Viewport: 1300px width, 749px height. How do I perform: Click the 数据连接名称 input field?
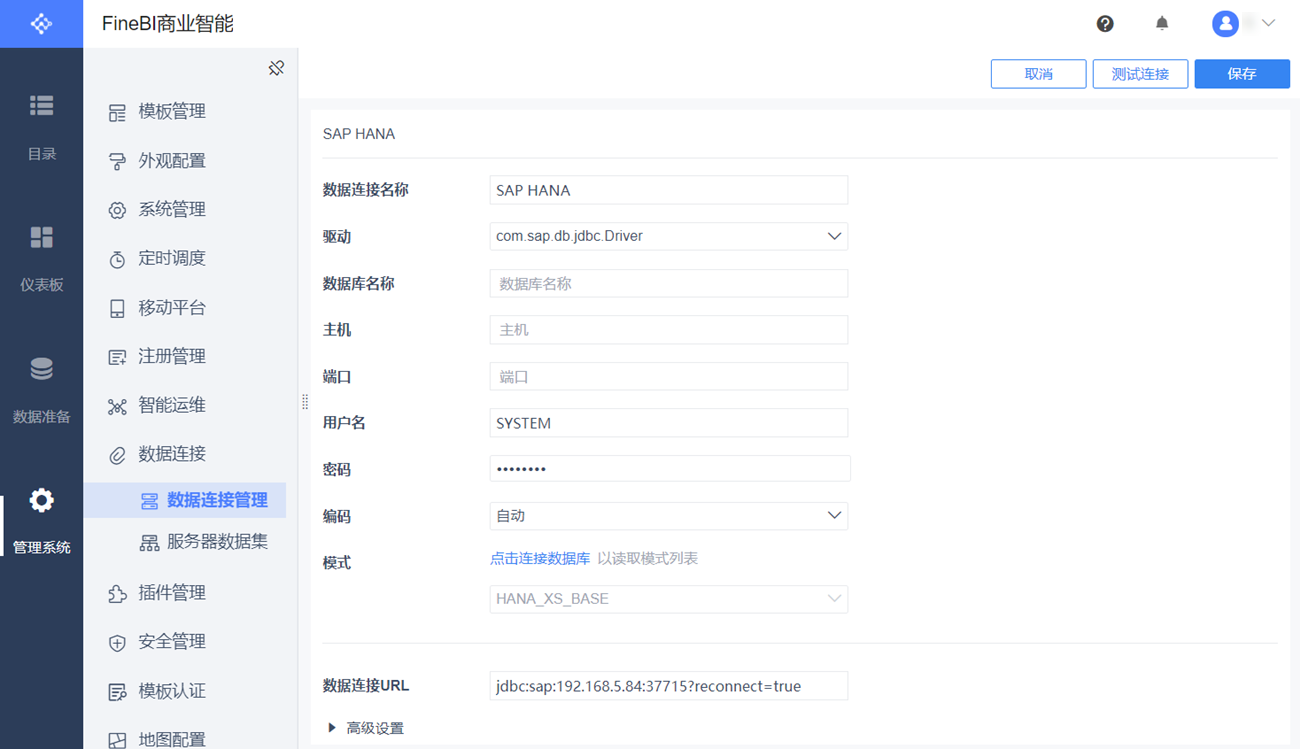click(669, 190)
